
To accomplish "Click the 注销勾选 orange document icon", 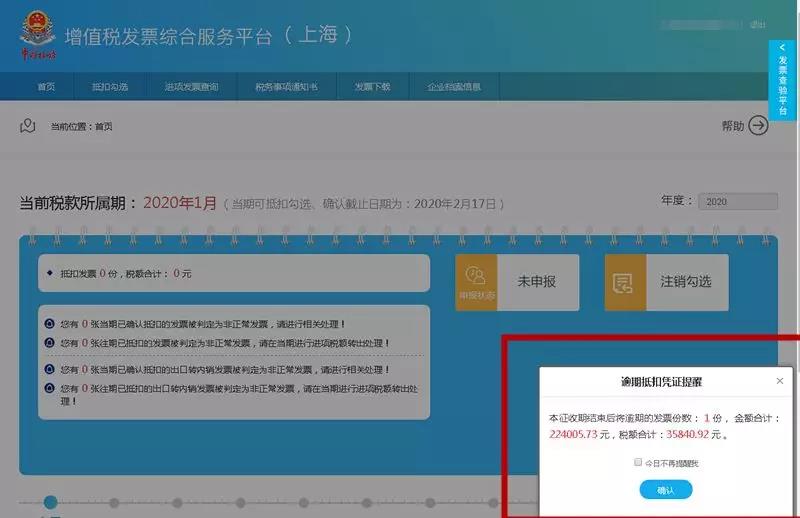I will [626, 282].
